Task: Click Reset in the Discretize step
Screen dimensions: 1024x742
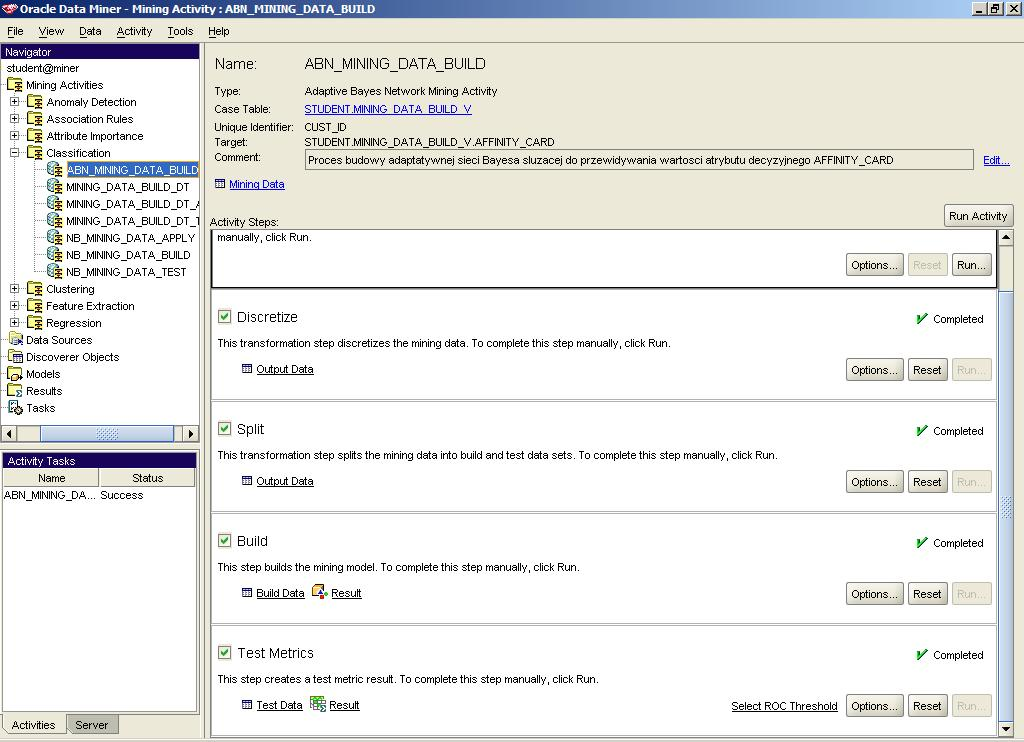Action: (x=927, y=370)
